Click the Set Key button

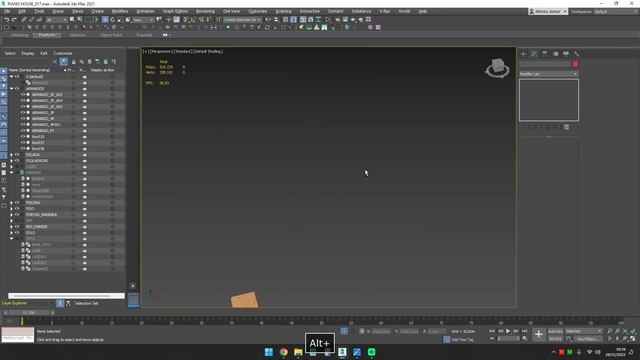pyautogui.click(x=555, y=339)
